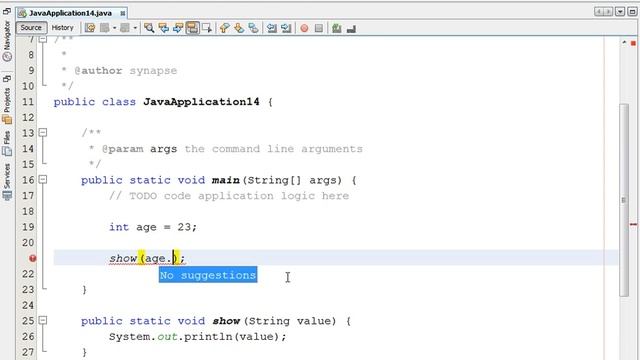Image resolution: width=640 pixels, height=360 pixels.
Task: Start Macro Recording red circle icon
Action: point(304,28)
